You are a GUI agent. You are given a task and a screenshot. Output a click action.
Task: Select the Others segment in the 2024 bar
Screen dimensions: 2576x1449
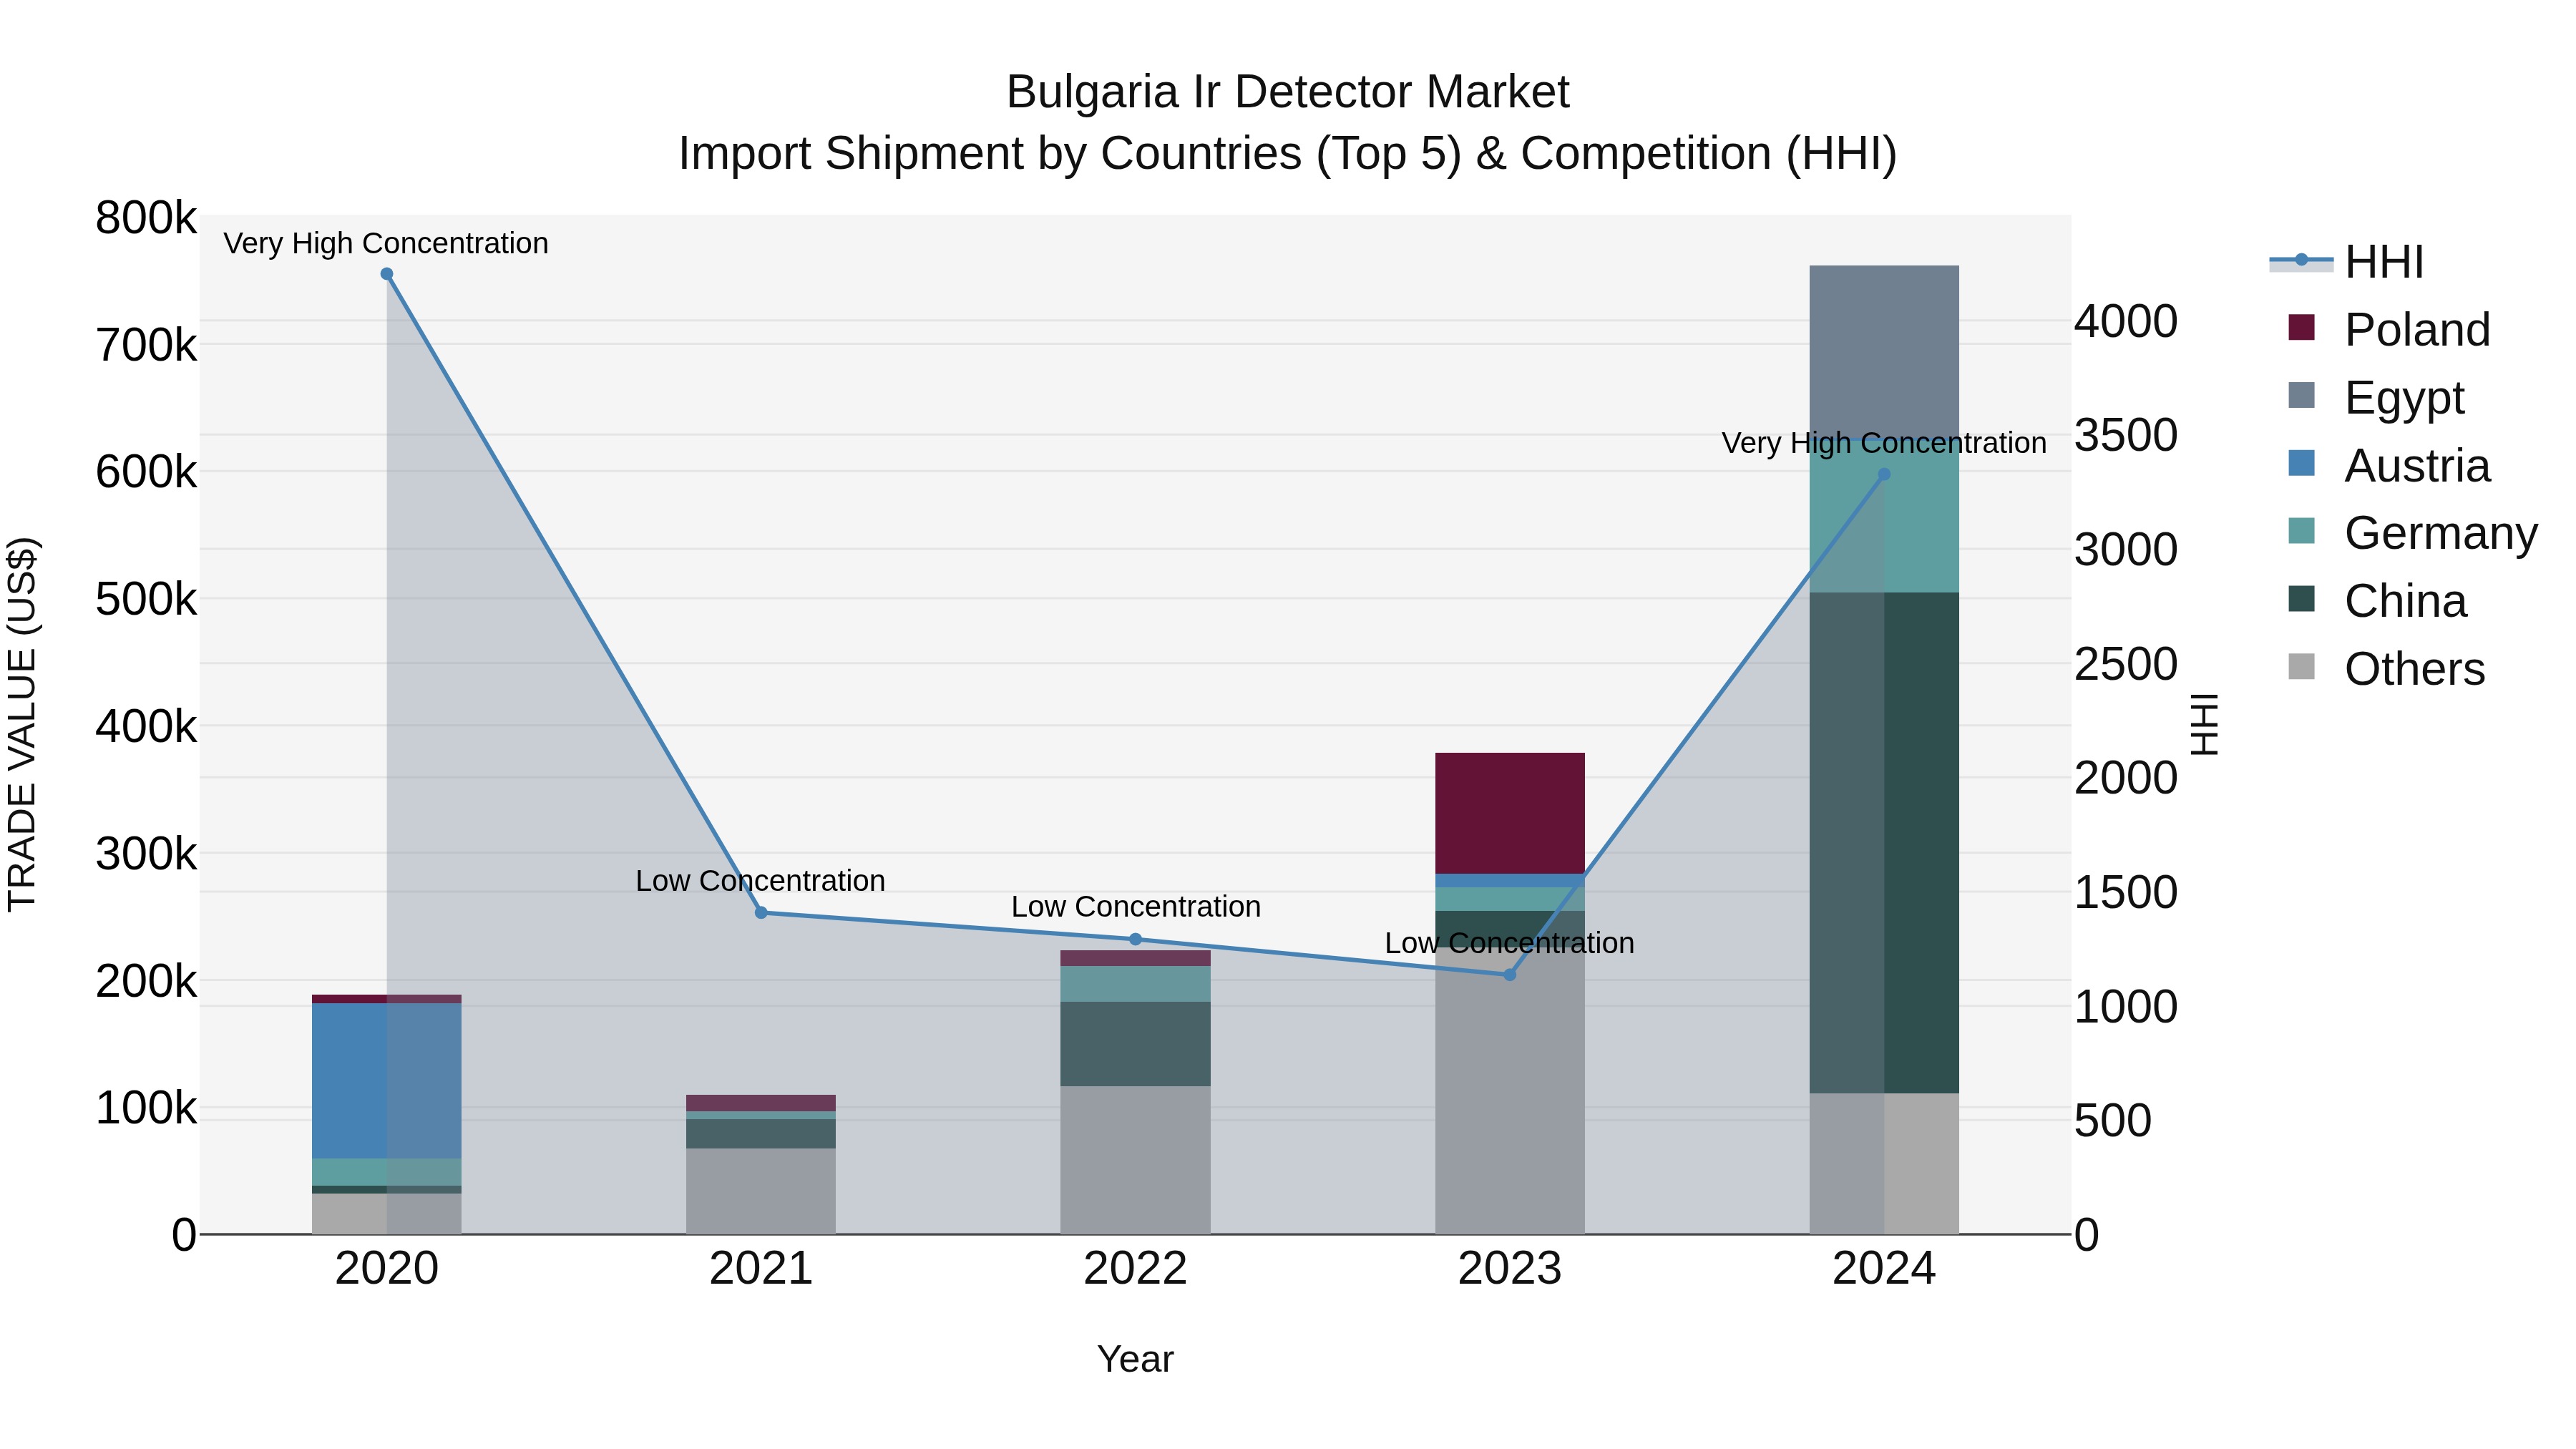1884,1163
